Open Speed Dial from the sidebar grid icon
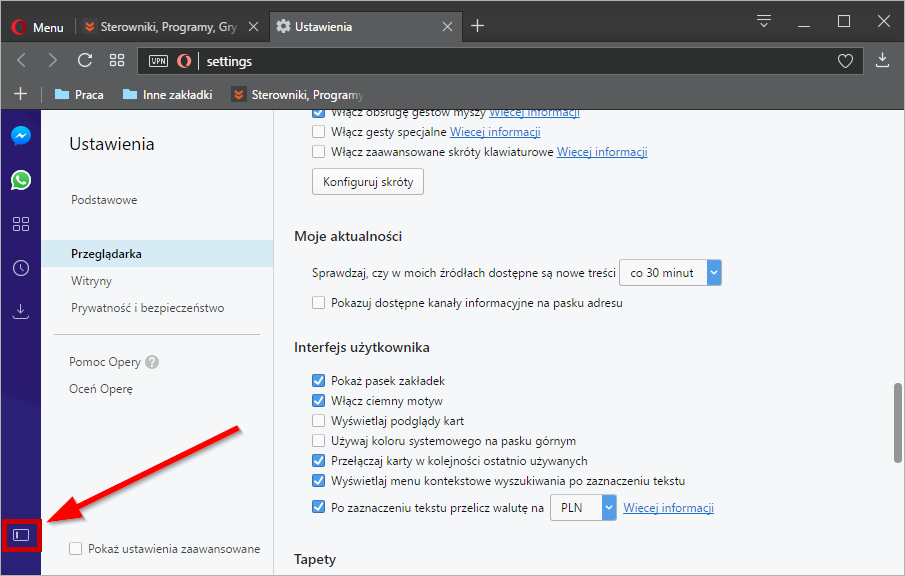Screen dimensions: 905x576 (21, 224)
